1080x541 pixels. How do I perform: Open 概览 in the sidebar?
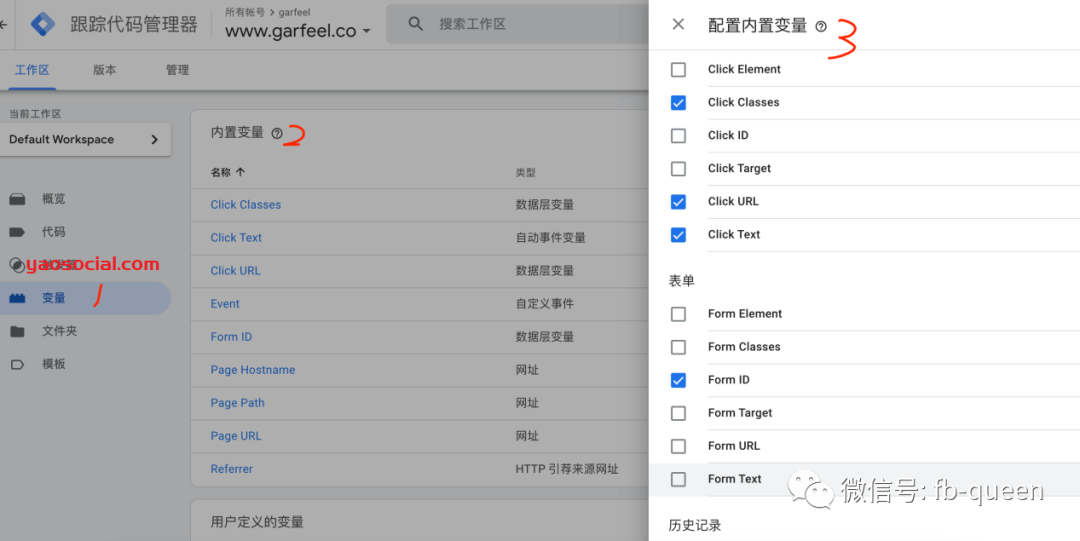click(54, 199)
